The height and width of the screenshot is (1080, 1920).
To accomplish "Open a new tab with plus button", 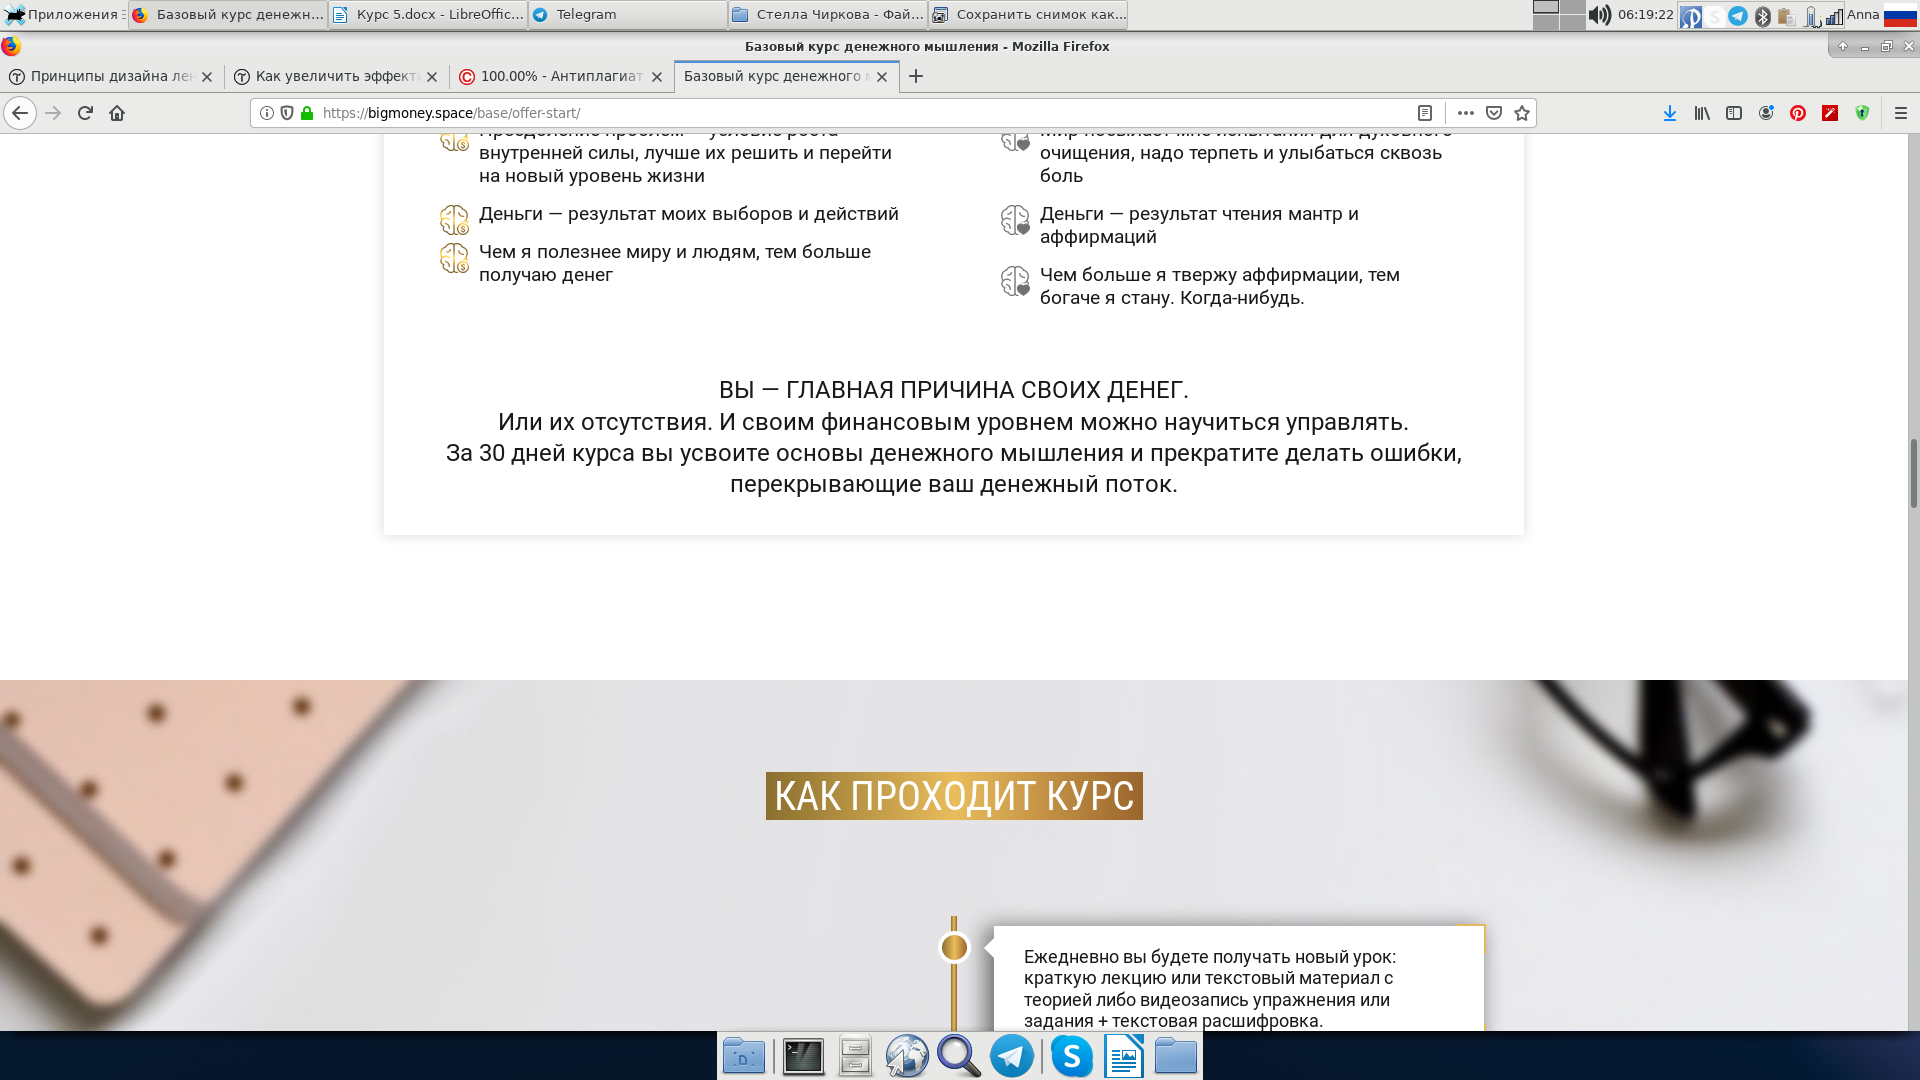I will (x=915, y=76).
